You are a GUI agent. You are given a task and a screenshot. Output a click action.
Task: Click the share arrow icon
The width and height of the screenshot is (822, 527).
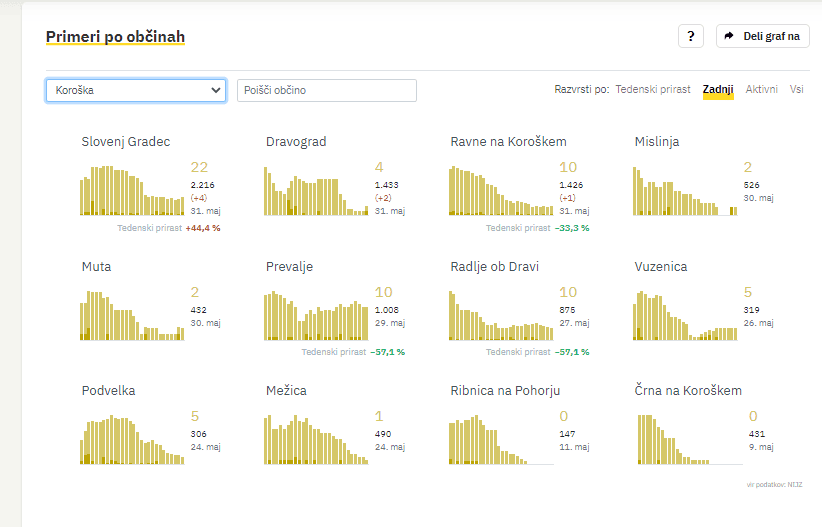pos(729,36)
